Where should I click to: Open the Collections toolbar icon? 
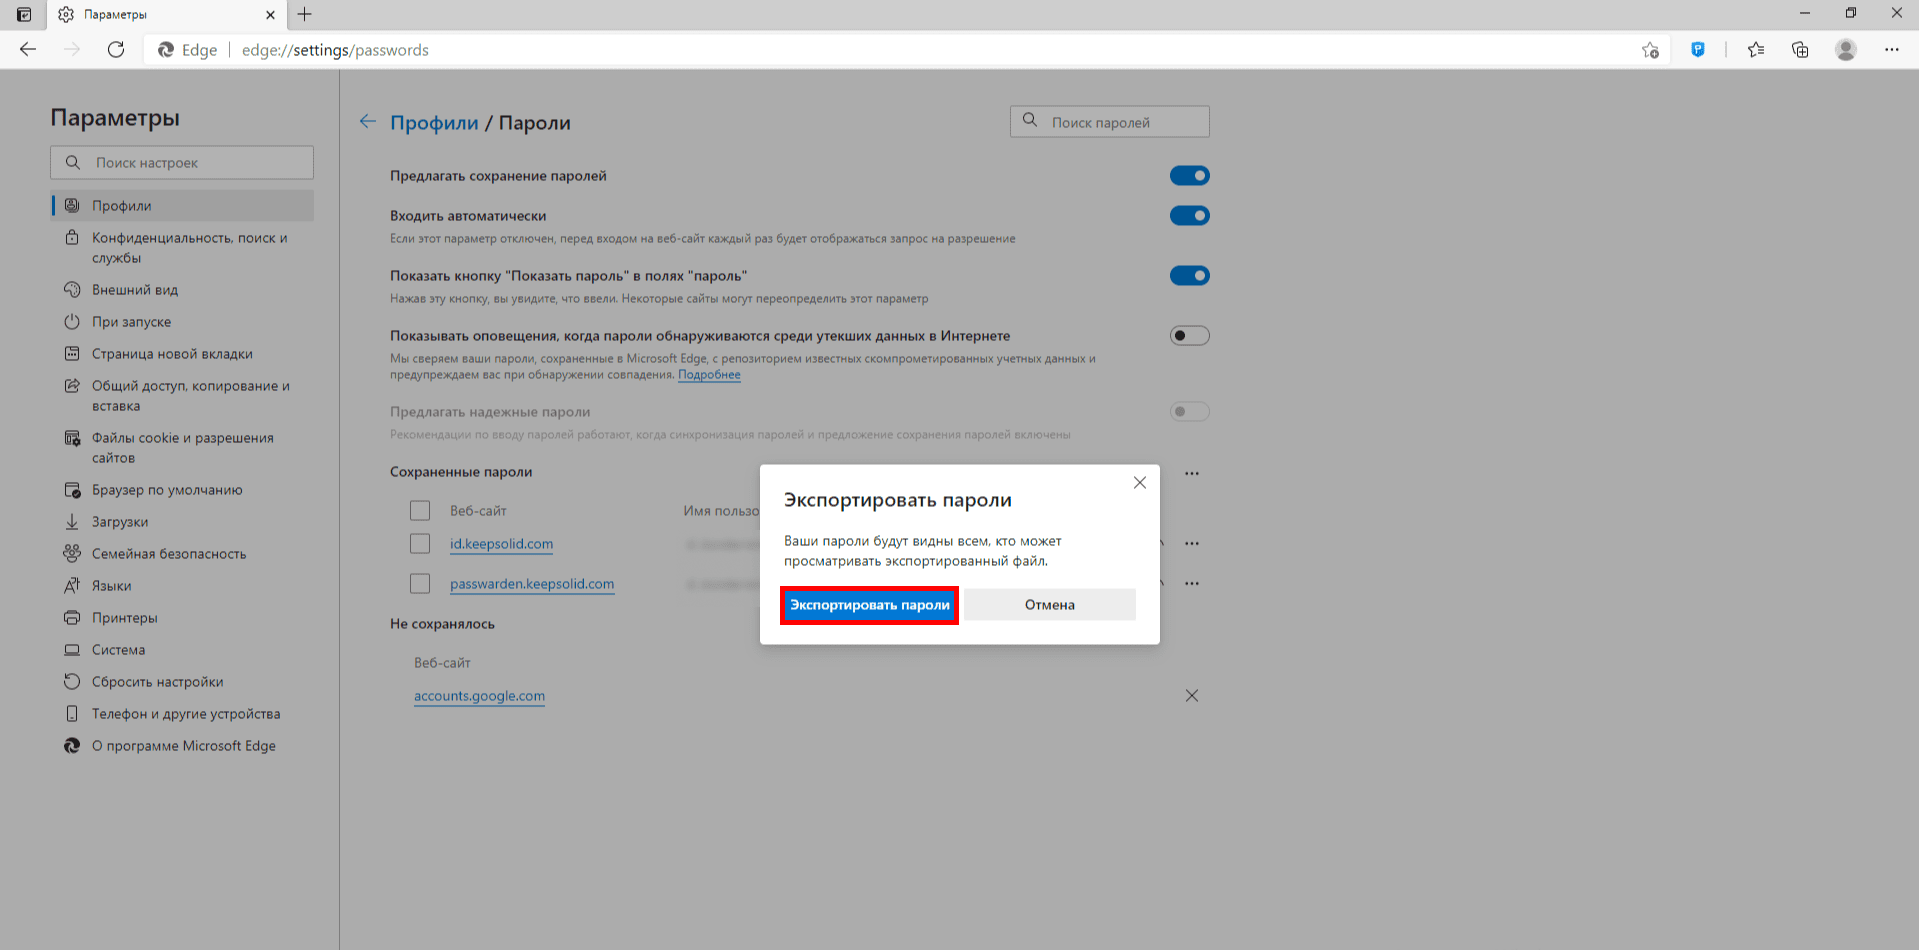pos(1800,50)
